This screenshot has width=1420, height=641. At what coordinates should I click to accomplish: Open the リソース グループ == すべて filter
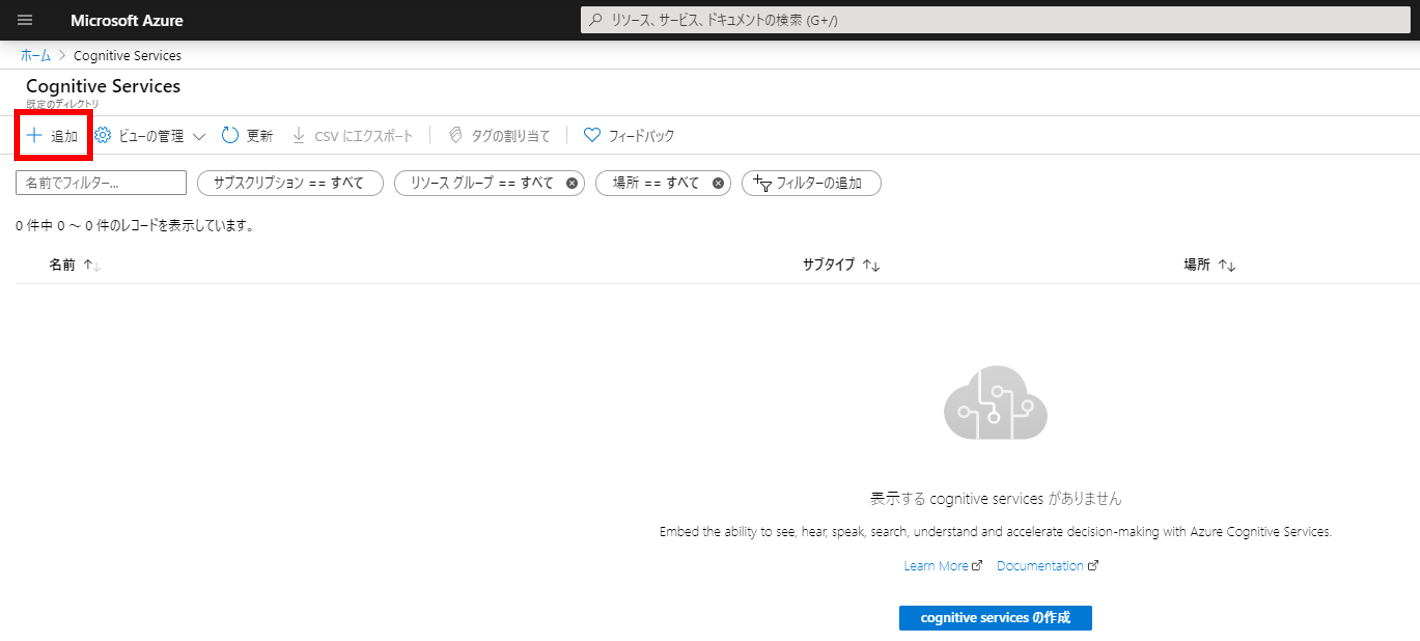(x=481, y=183)
